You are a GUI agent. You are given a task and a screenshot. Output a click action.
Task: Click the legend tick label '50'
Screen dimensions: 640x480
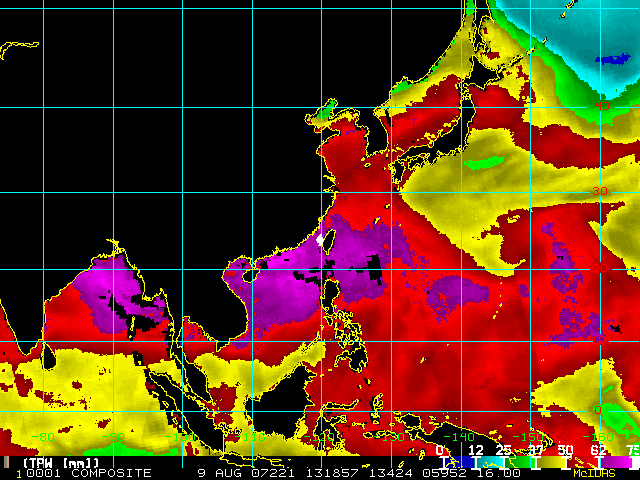tap(565, 450)
